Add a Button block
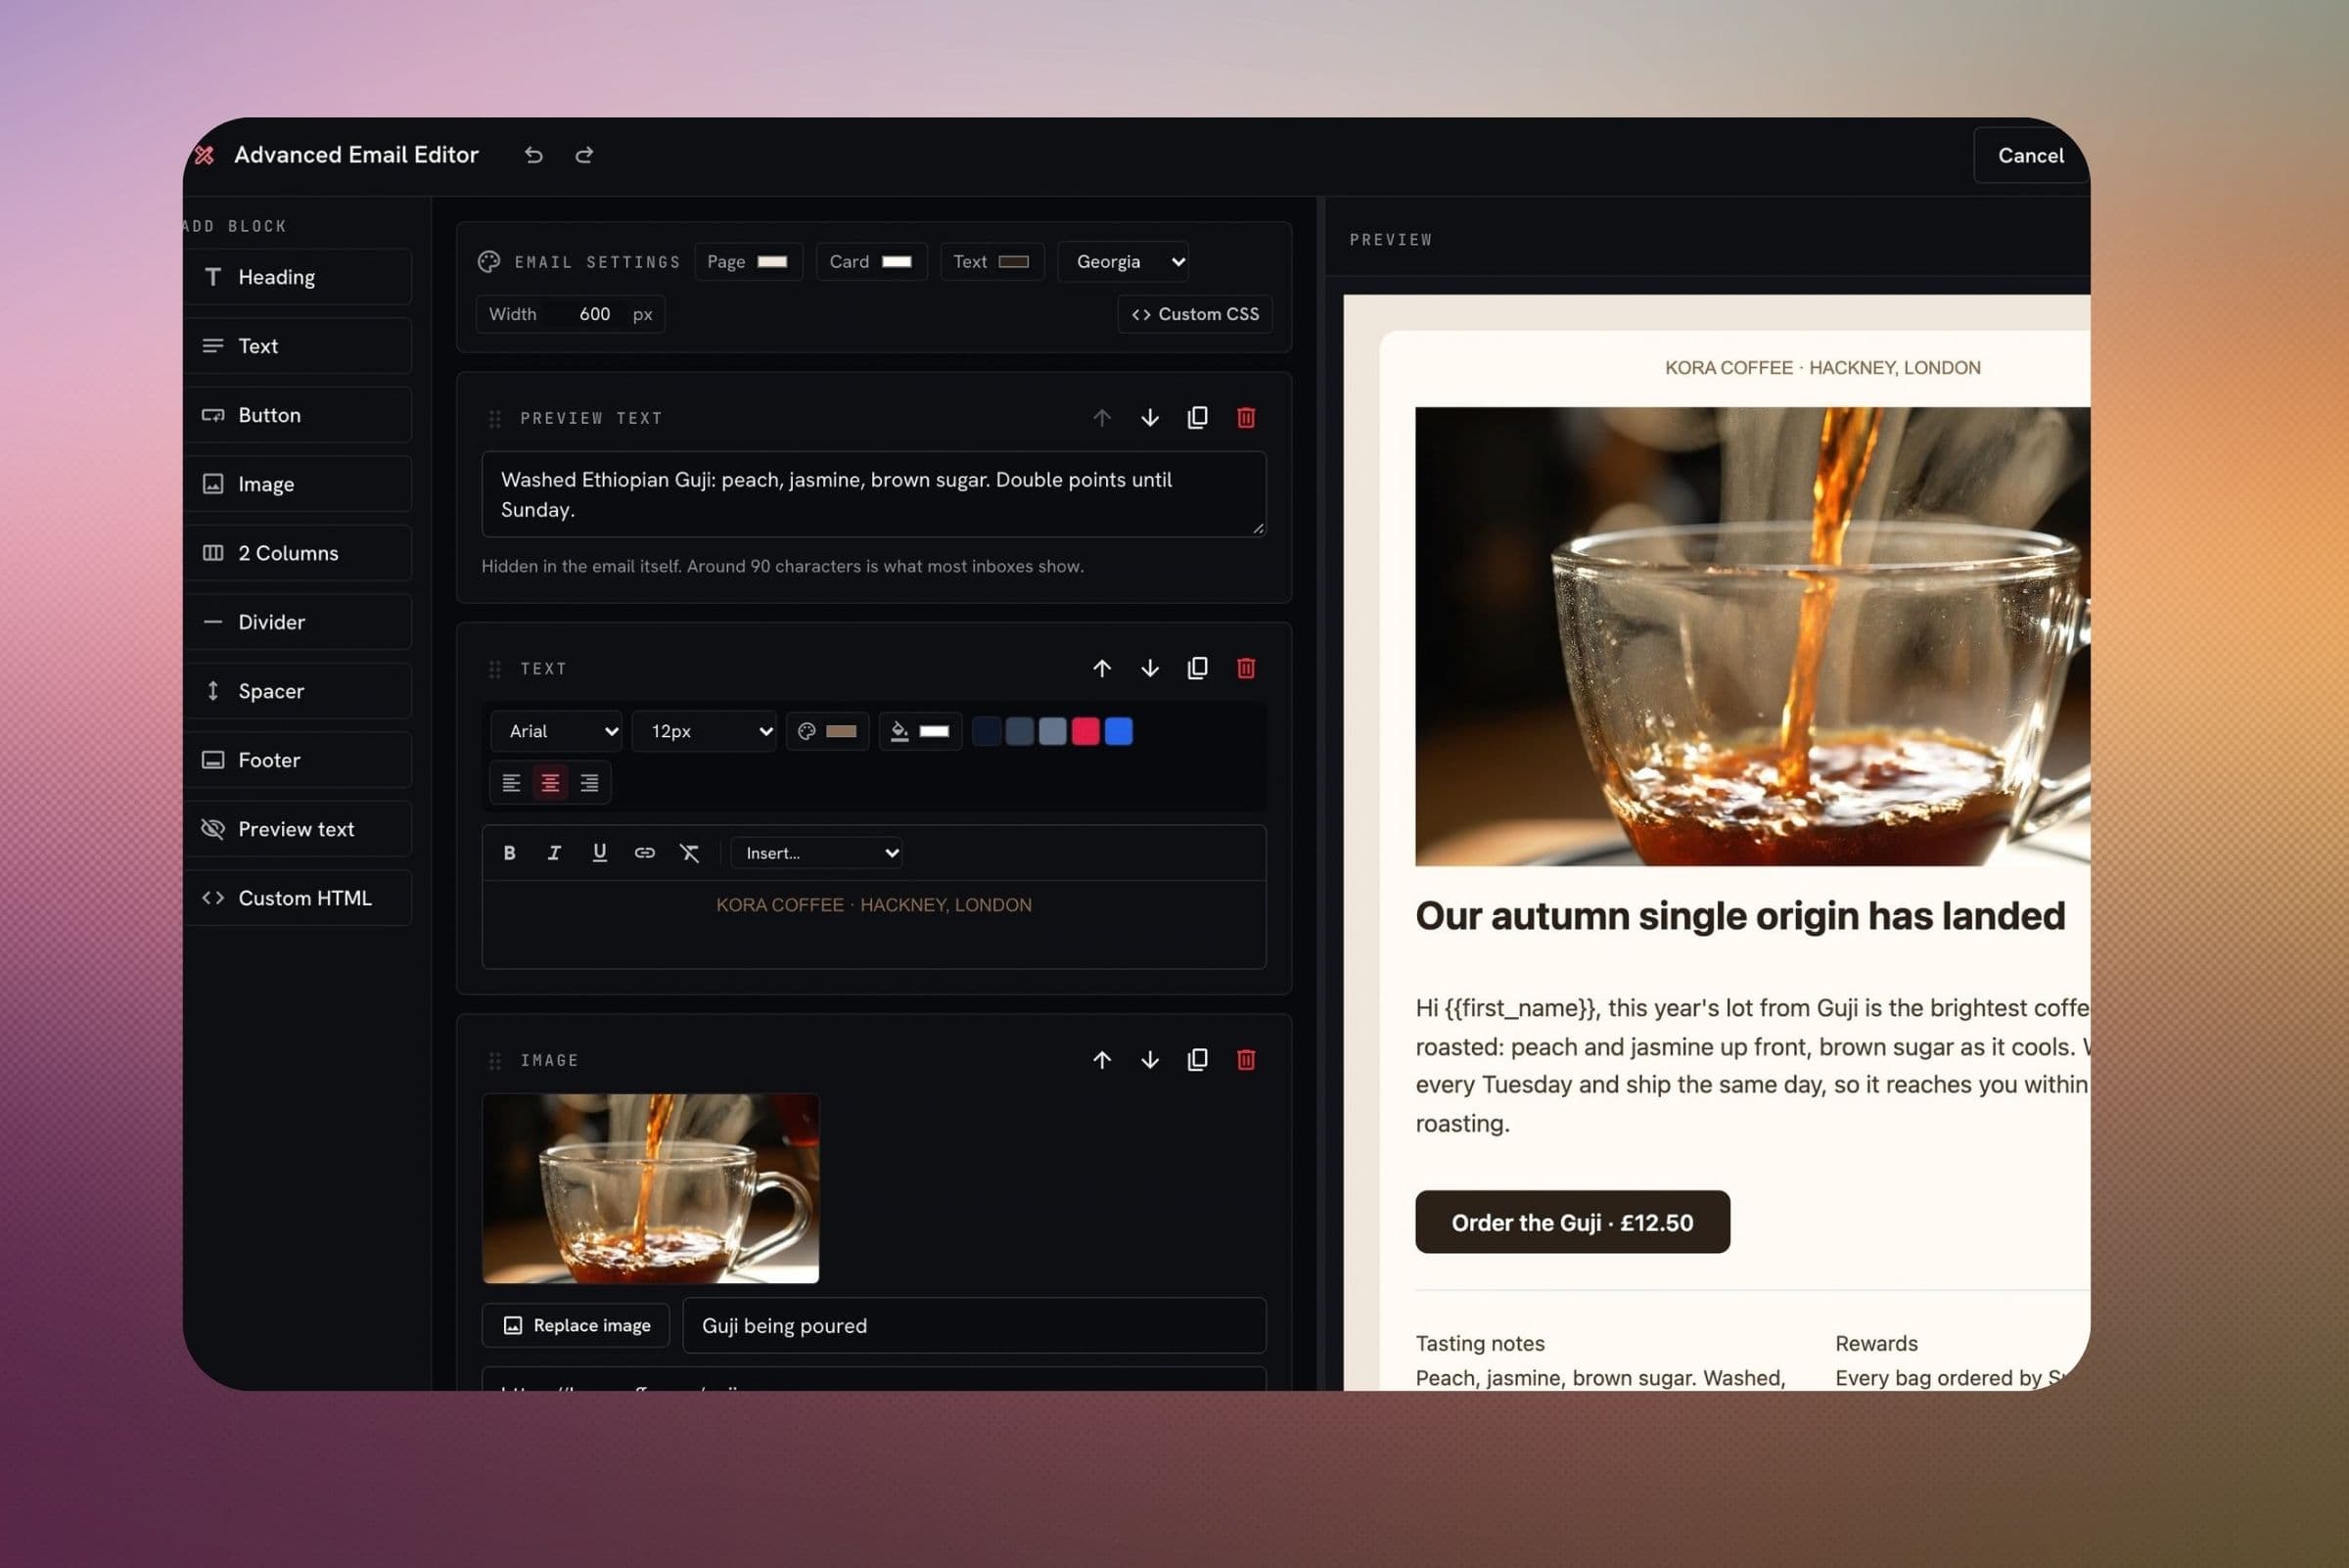The height and width of the screenshot is (1568, 2349). (297, 415)
